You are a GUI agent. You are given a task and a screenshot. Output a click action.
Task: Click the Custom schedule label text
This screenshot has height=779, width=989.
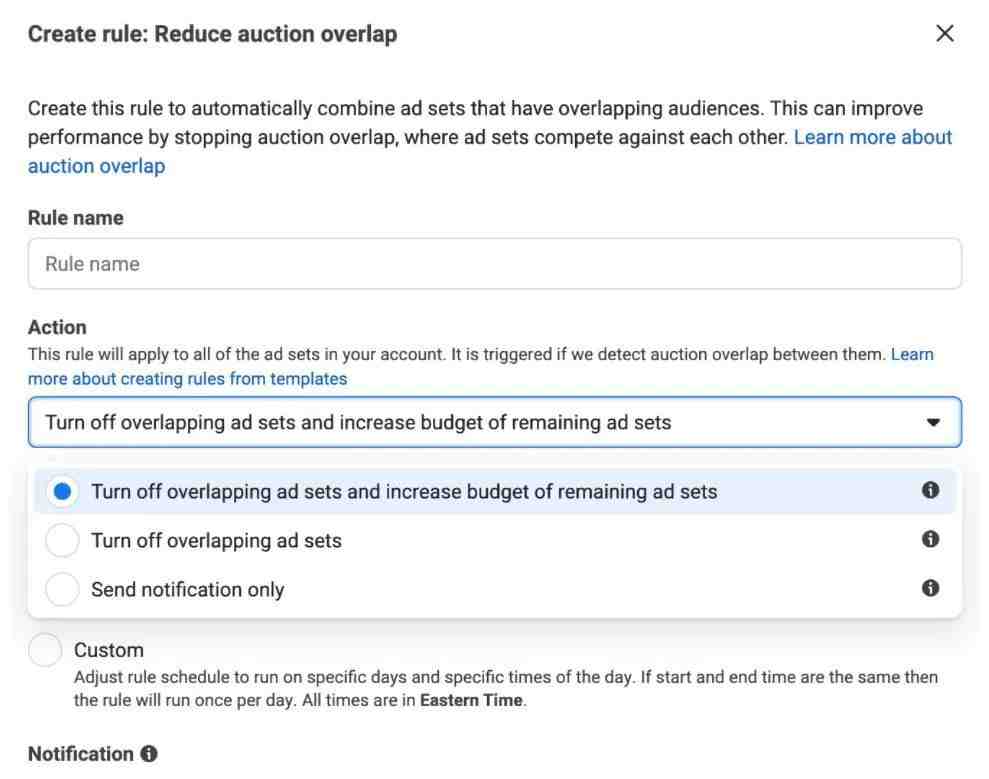(x=108, y=650)
